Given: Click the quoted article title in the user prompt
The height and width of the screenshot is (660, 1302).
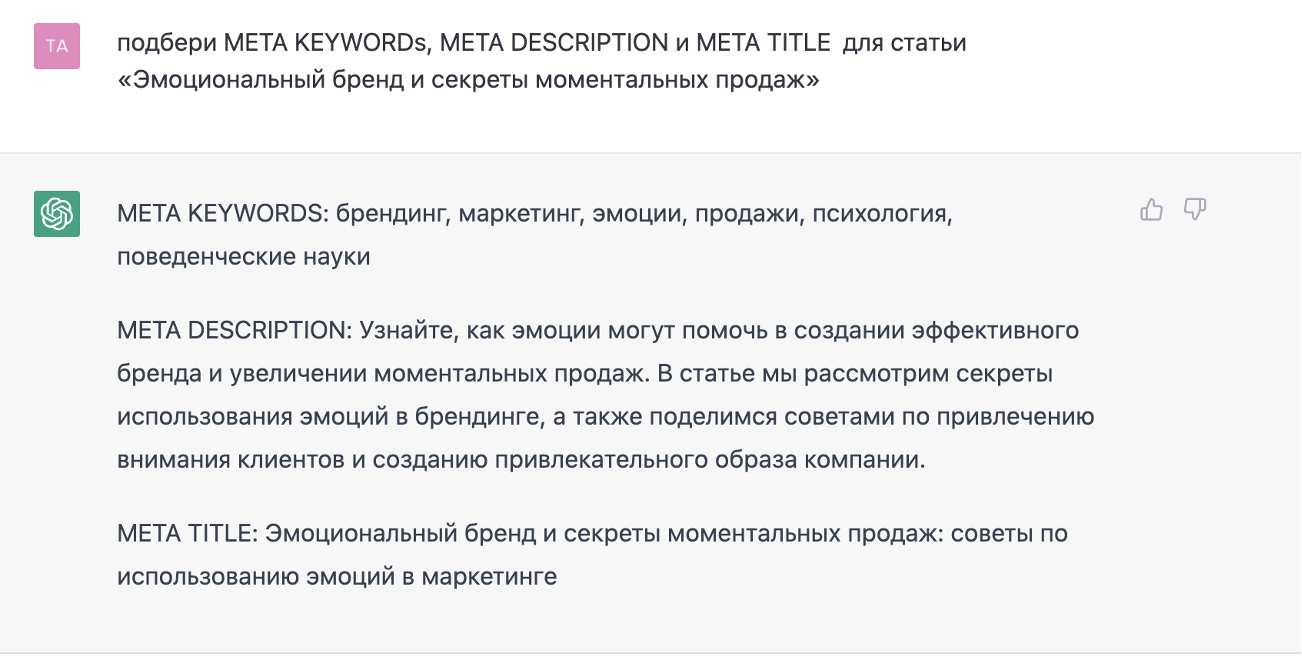Looking at the screenshot, I should click(x=468, y=79).
